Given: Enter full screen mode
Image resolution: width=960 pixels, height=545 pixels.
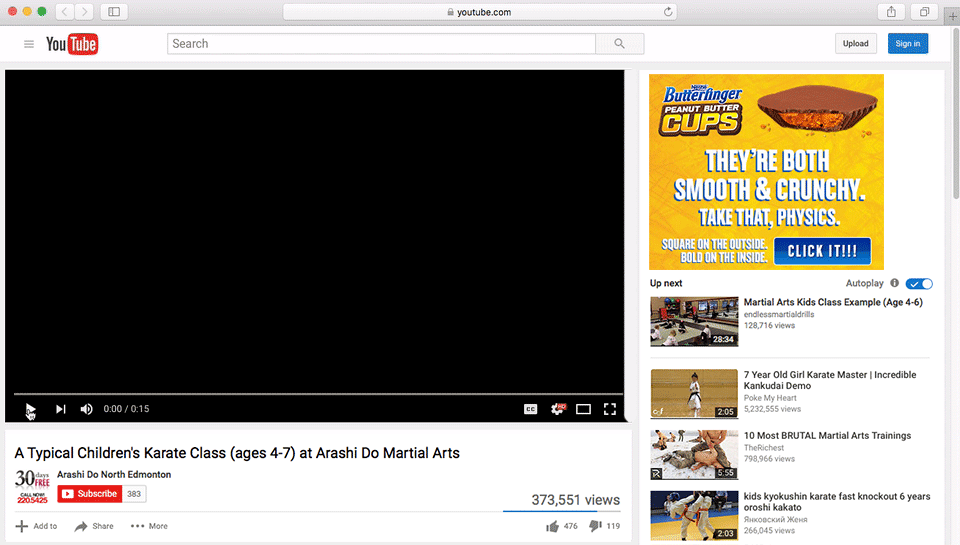Looking at the screenshot, I should click(610, 409).
